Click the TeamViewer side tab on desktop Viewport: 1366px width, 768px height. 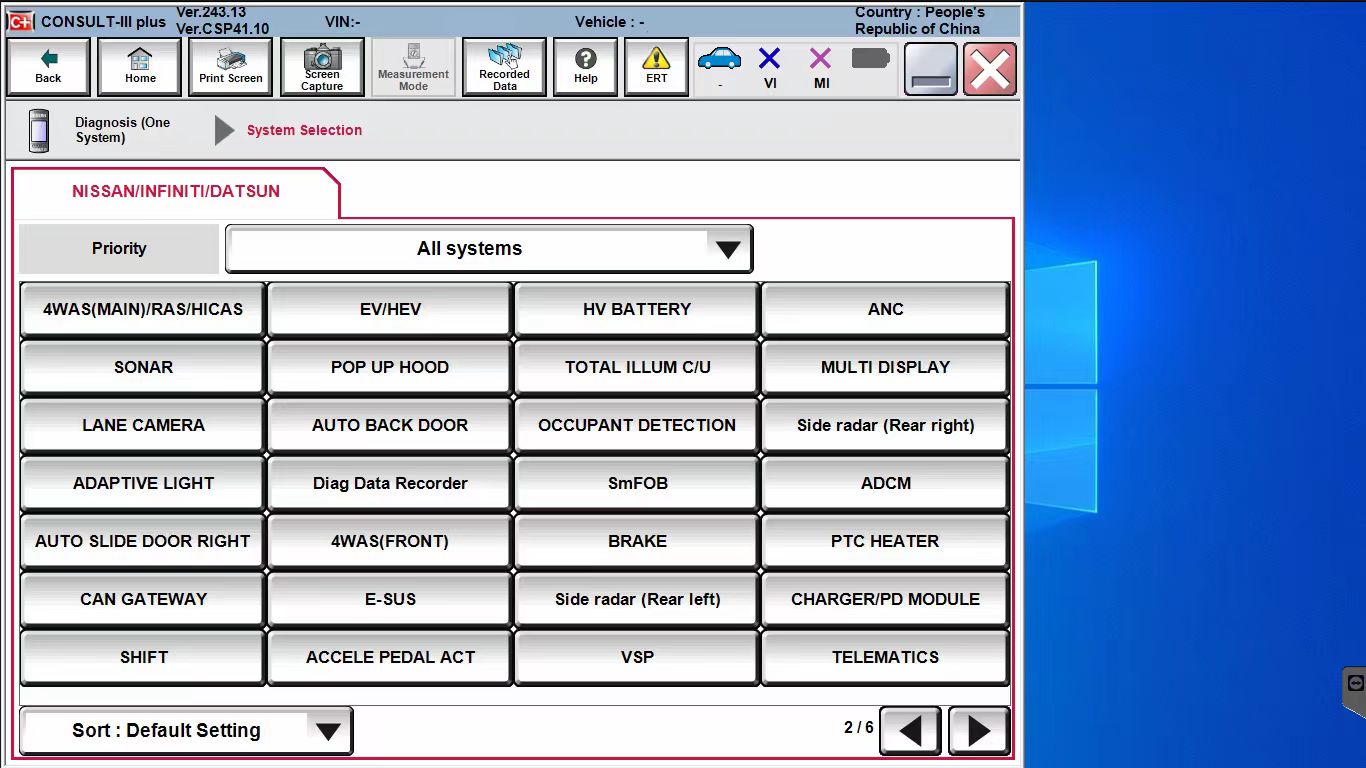click(1354, 692)
